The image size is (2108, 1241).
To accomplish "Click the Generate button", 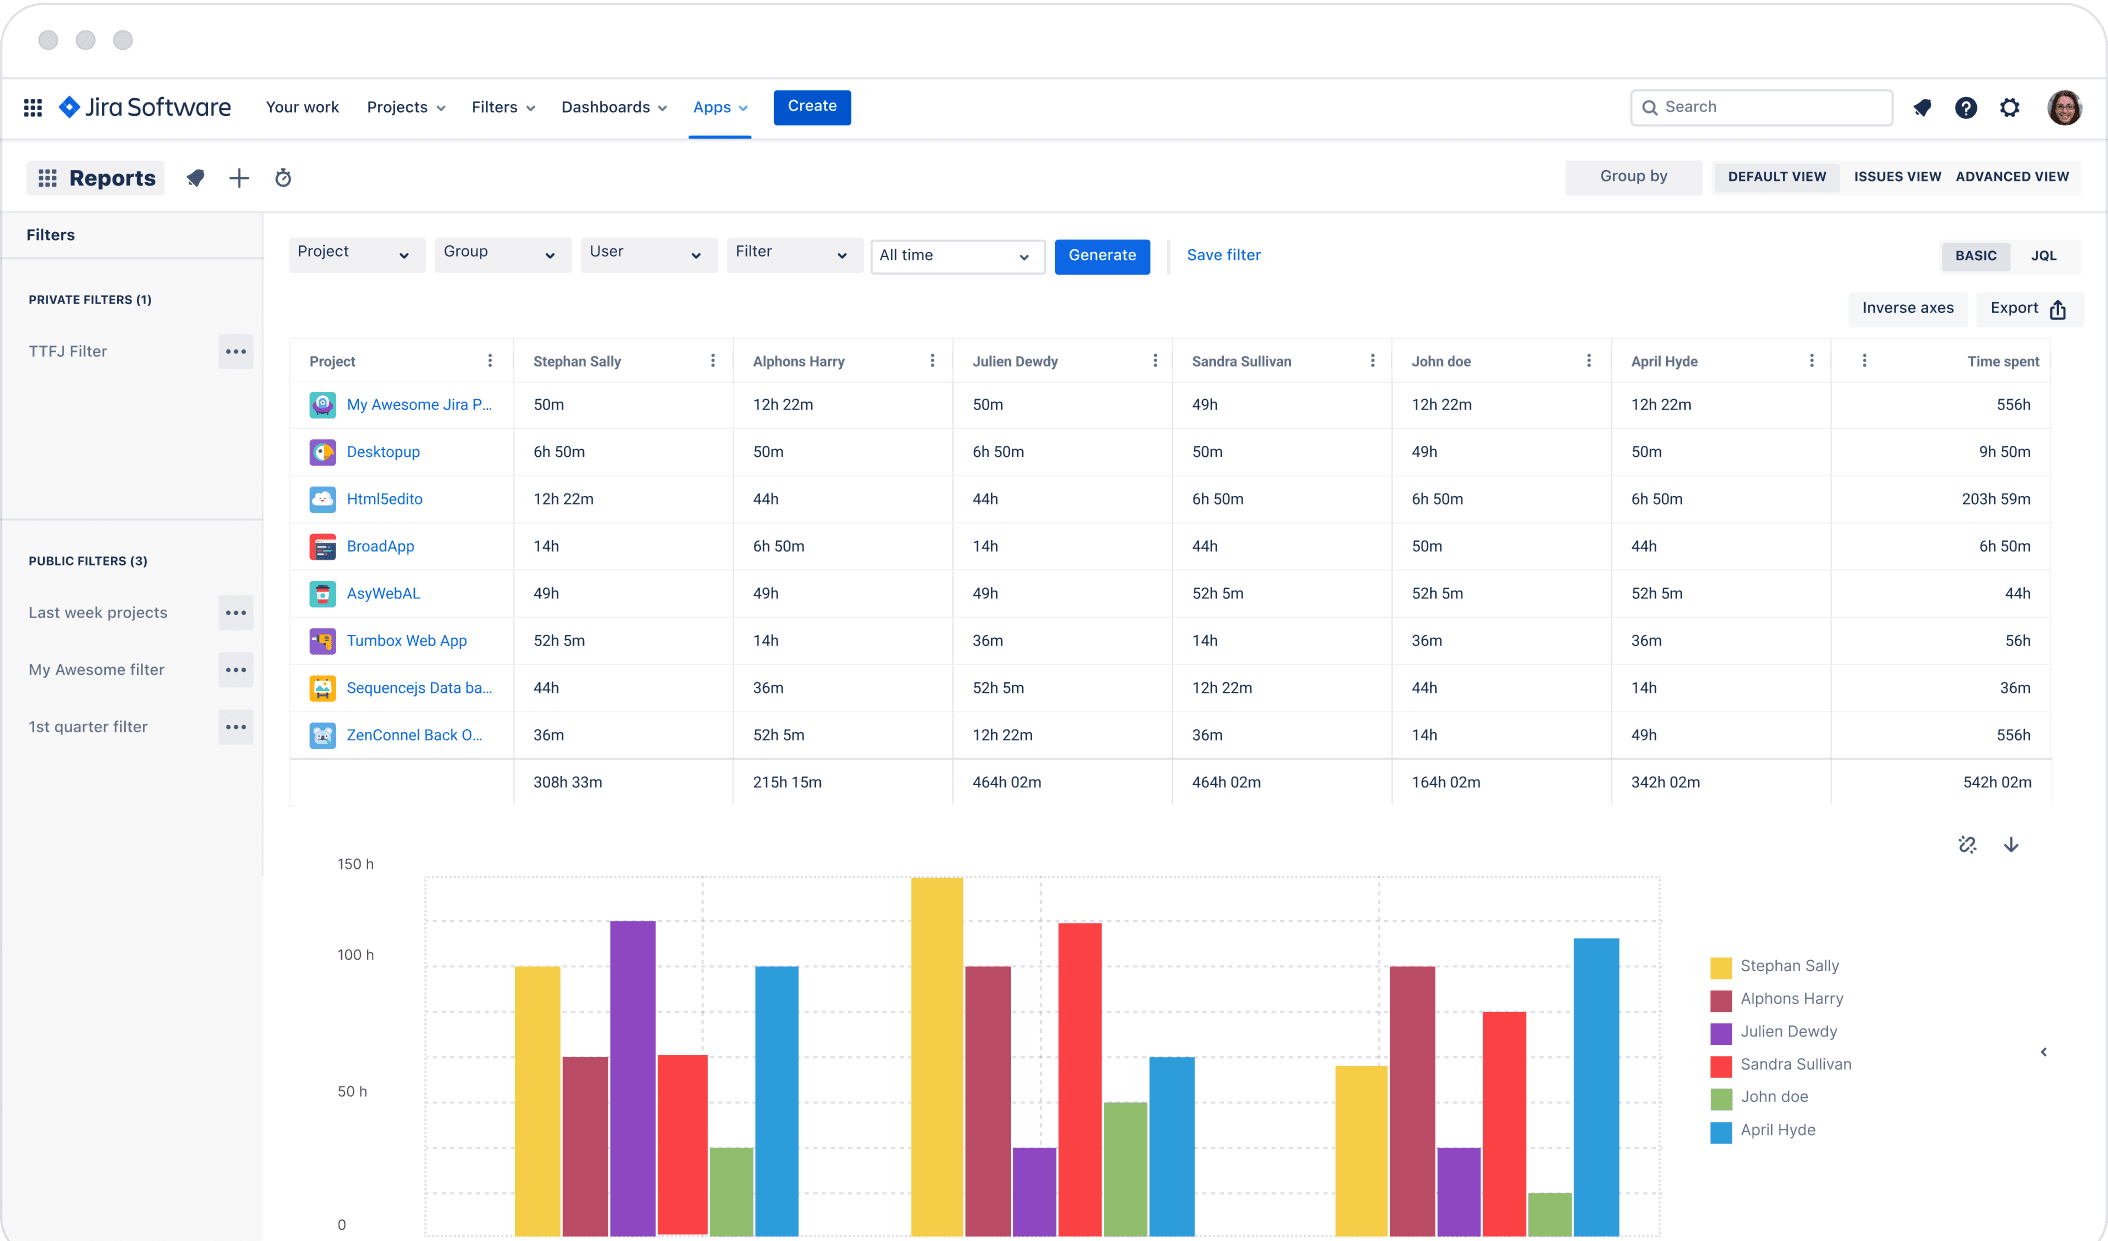I will point(1102,256).
